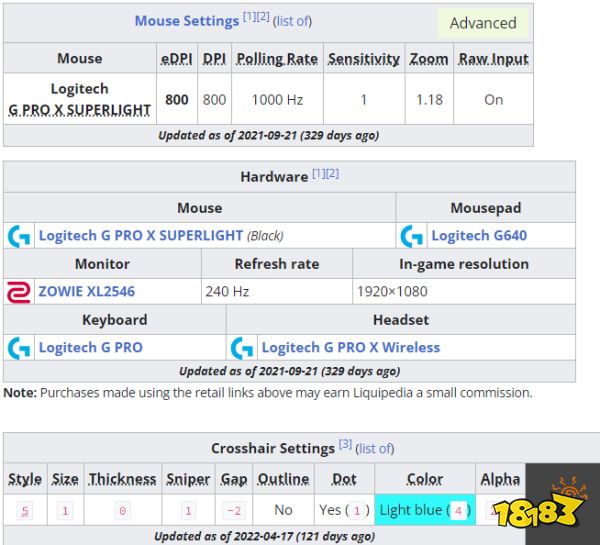This screenshot has height=545, width=600.
Task: Open reference [1] next to Hardware heading
Action: click(319, 173)
